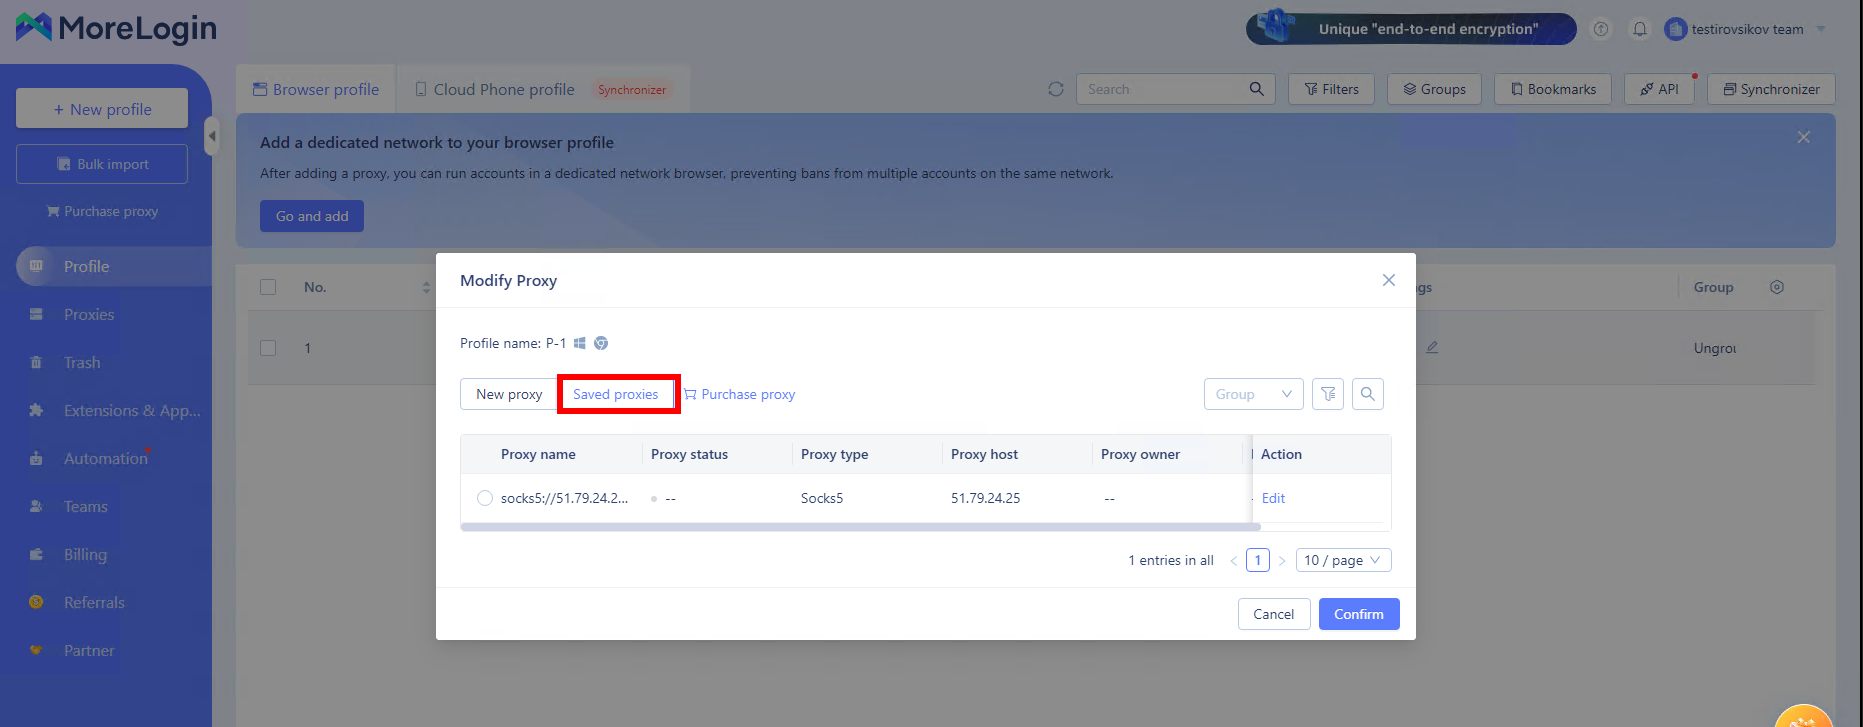Click the column settings gear icon
The image size is (1863, 727).
(1776, 287)
